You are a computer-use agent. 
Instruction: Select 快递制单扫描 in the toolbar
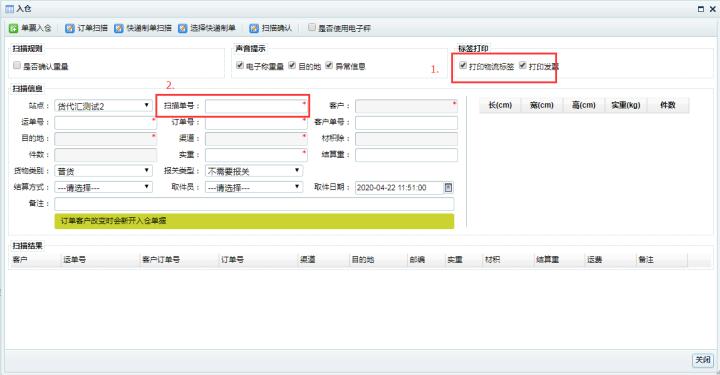143,28
